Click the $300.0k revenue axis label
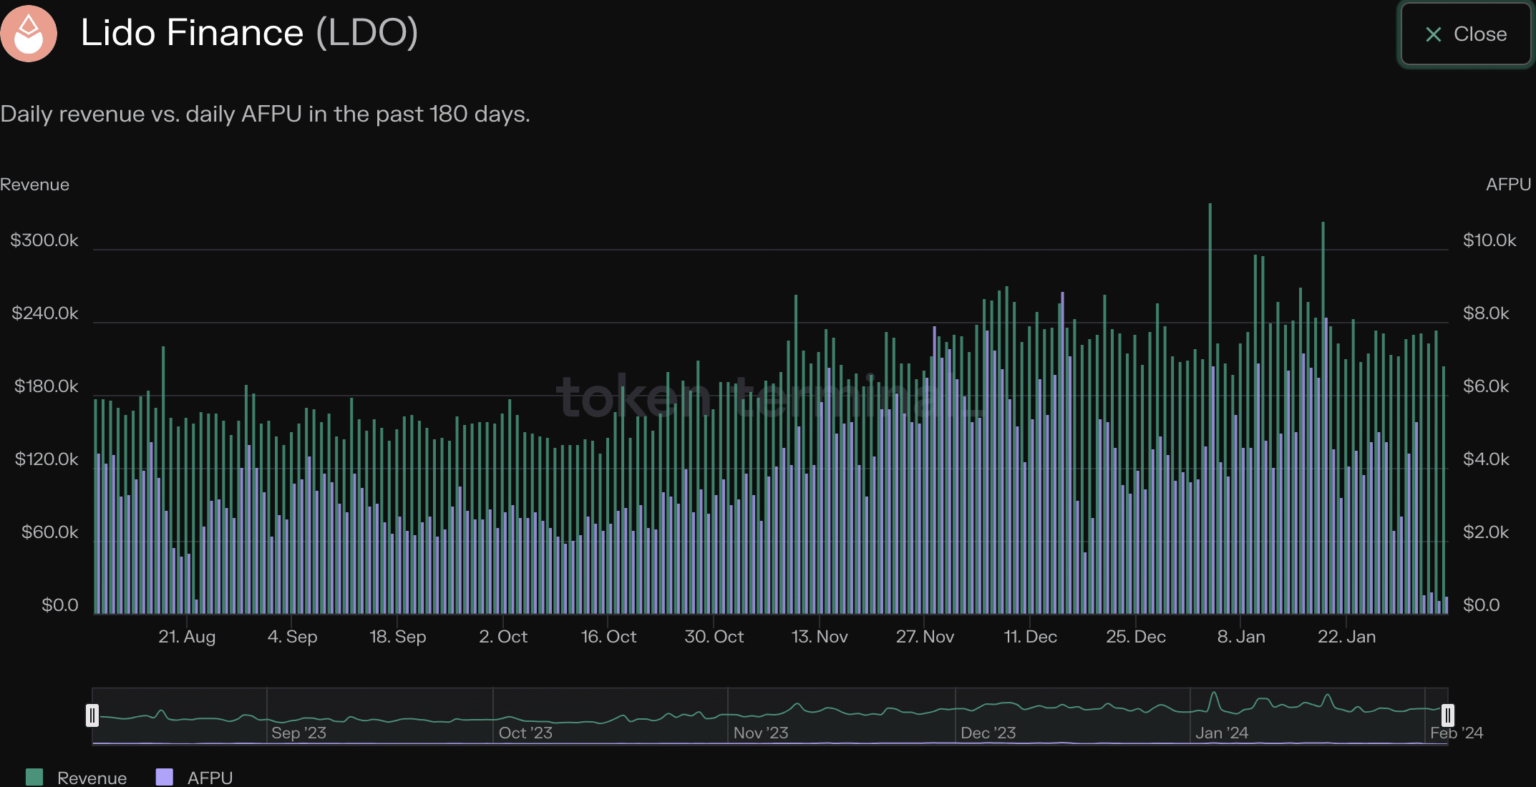 pos(44,241)
